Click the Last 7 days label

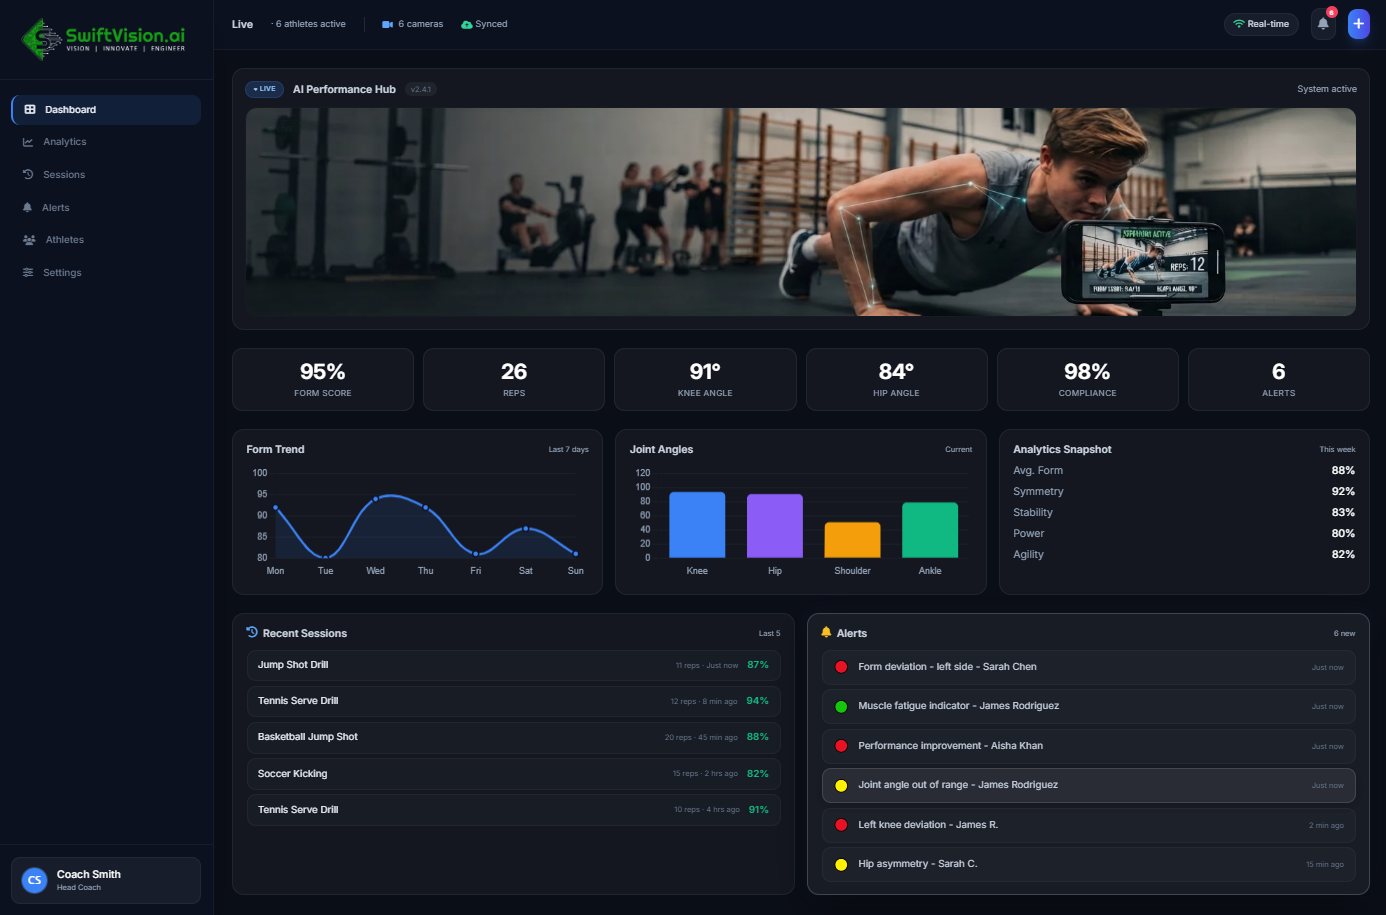(x=569, y=450)
